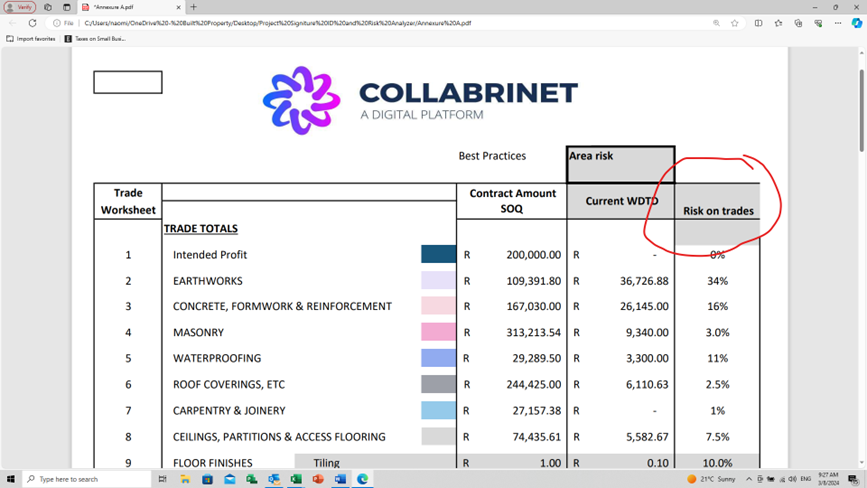Select the Annexure A.pdf tab
This screenshot has width=867, height=488.
[x=130, y=7]
